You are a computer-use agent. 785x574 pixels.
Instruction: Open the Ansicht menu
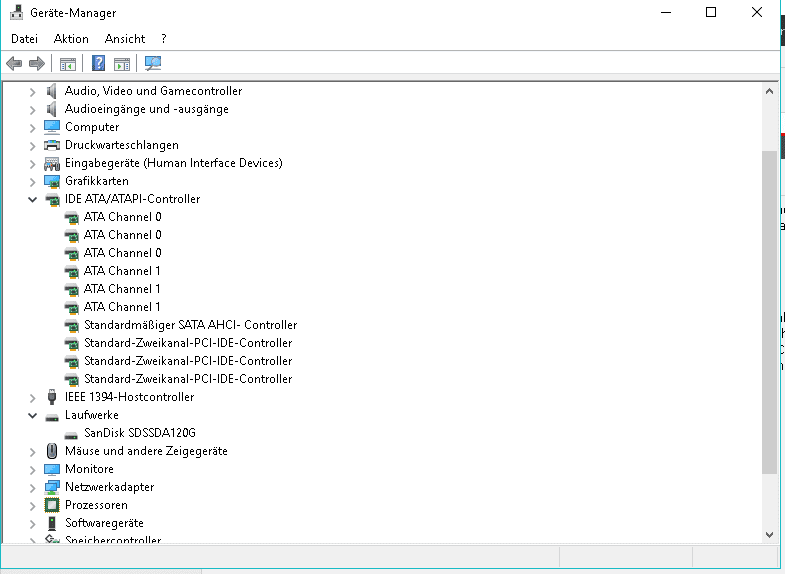click(125, 39)
